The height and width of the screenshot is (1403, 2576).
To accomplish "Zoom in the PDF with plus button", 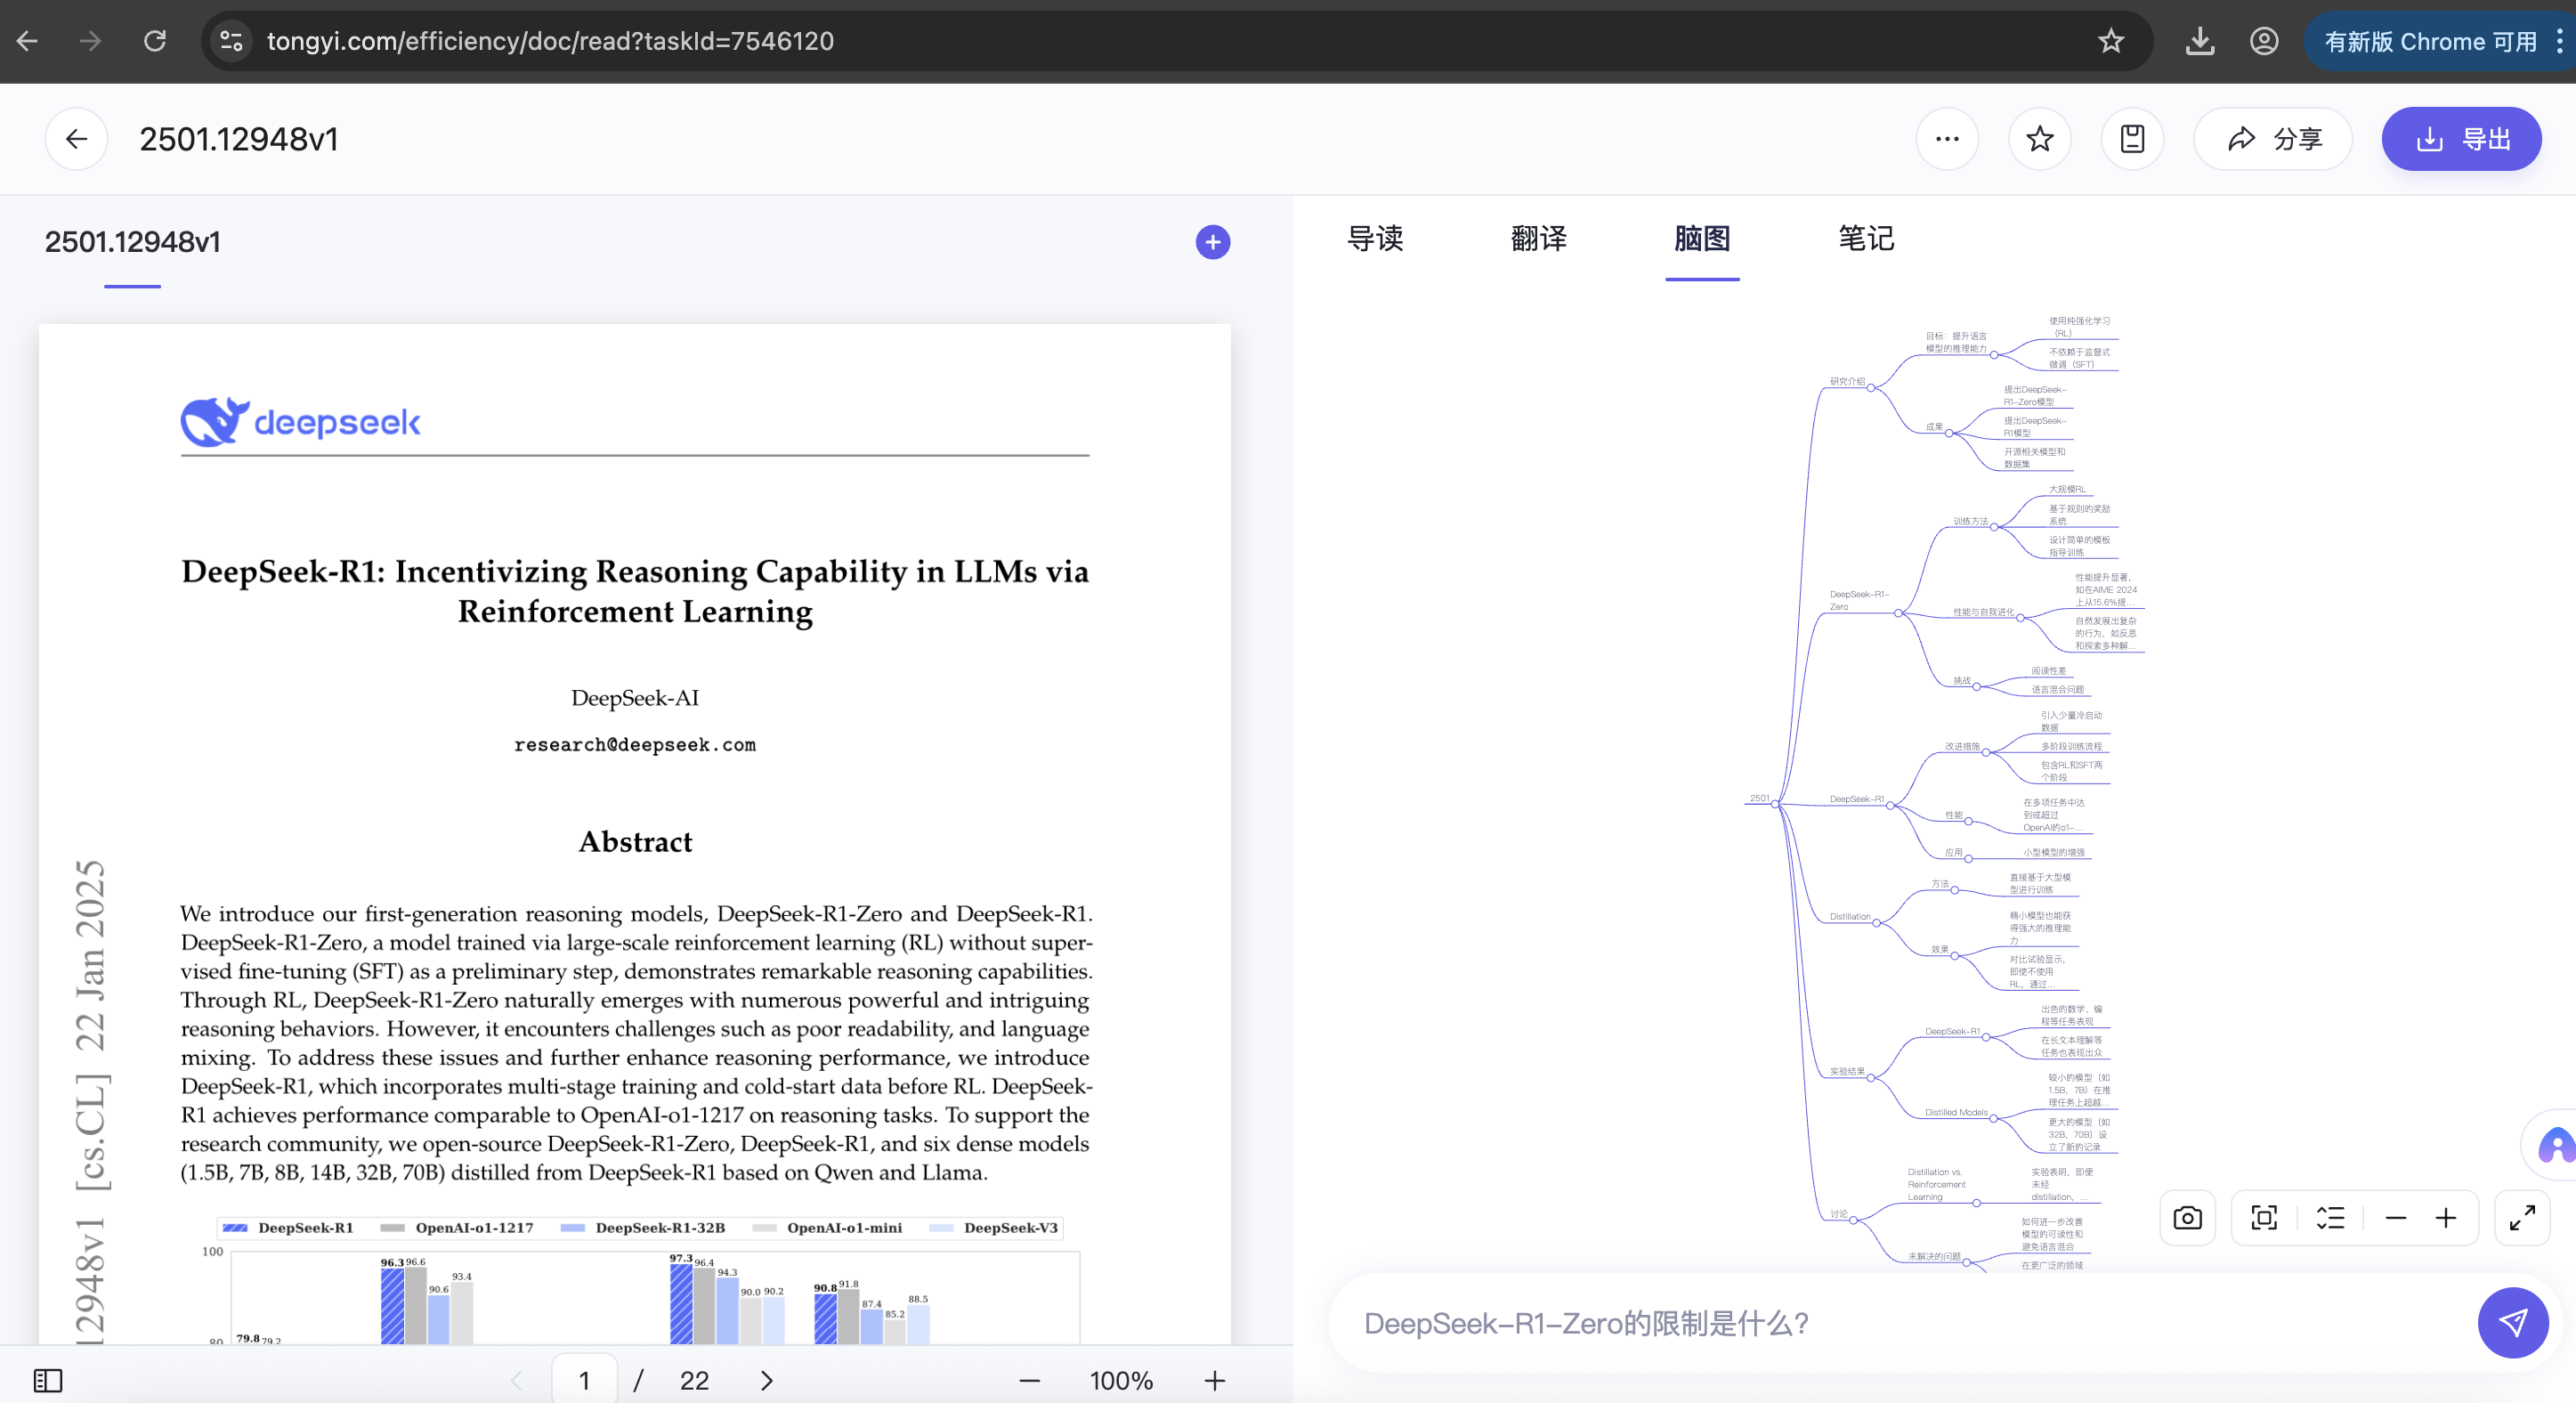I will 1214,1380.
